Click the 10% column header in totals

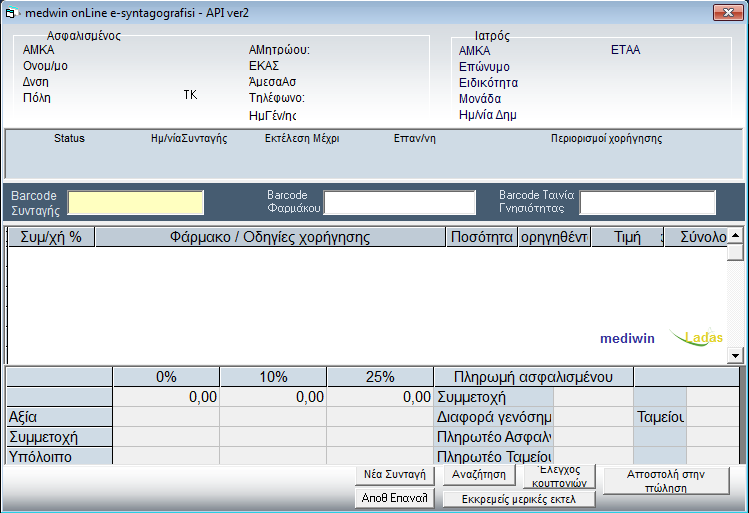(273, 377)
